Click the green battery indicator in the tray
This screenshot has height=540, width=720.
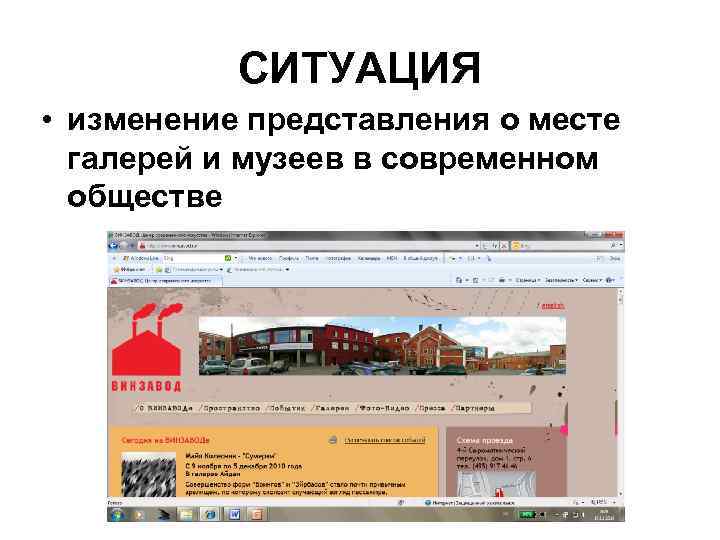pos(527,514)
